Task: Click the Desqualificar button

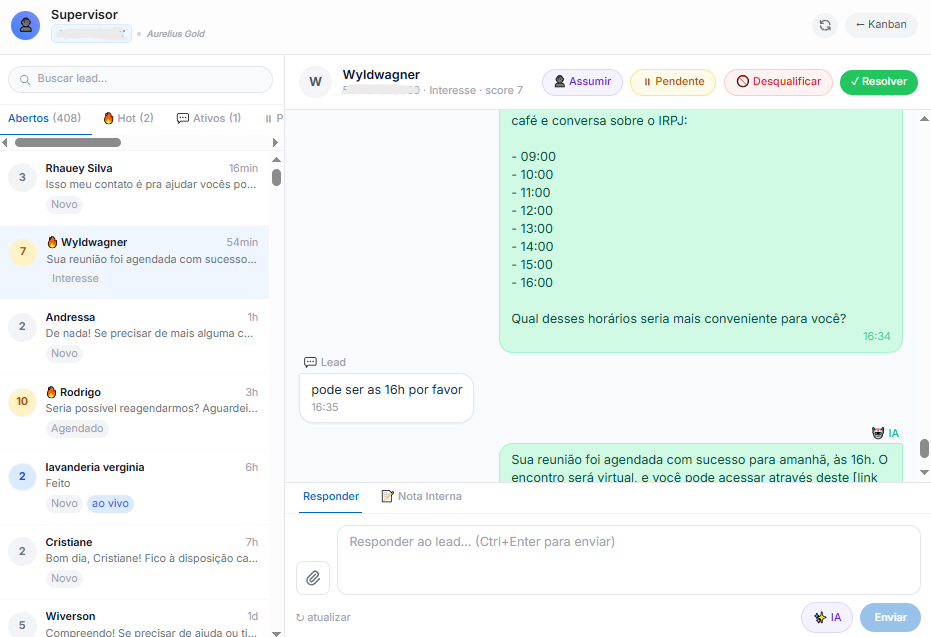Action: pyautogui.click(x=778, y=82)
